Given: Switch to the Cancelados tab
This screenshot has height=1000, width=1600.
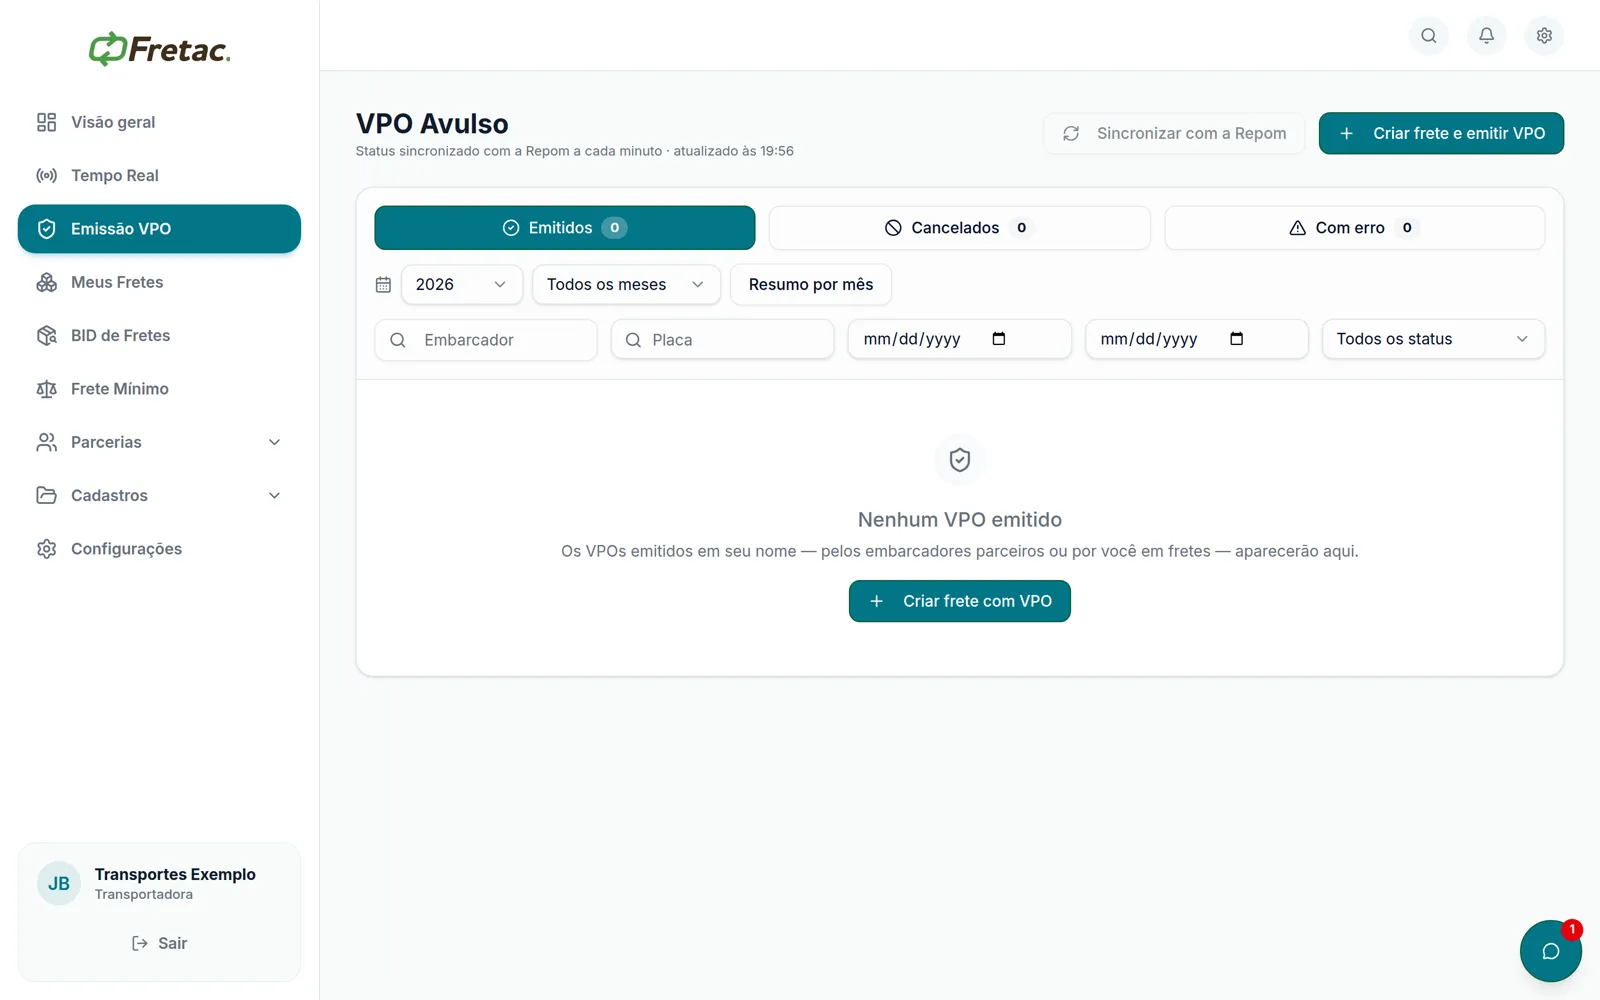Looking at the screenshot, I should click(x=960, y=228).
